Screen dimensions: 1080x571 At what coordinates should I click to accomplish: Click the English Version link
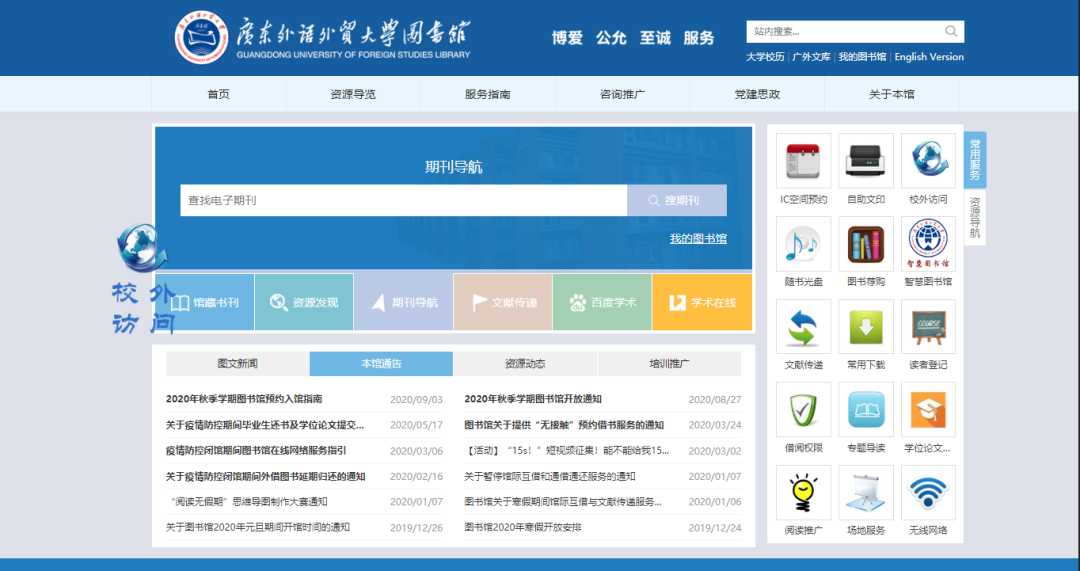929,57
